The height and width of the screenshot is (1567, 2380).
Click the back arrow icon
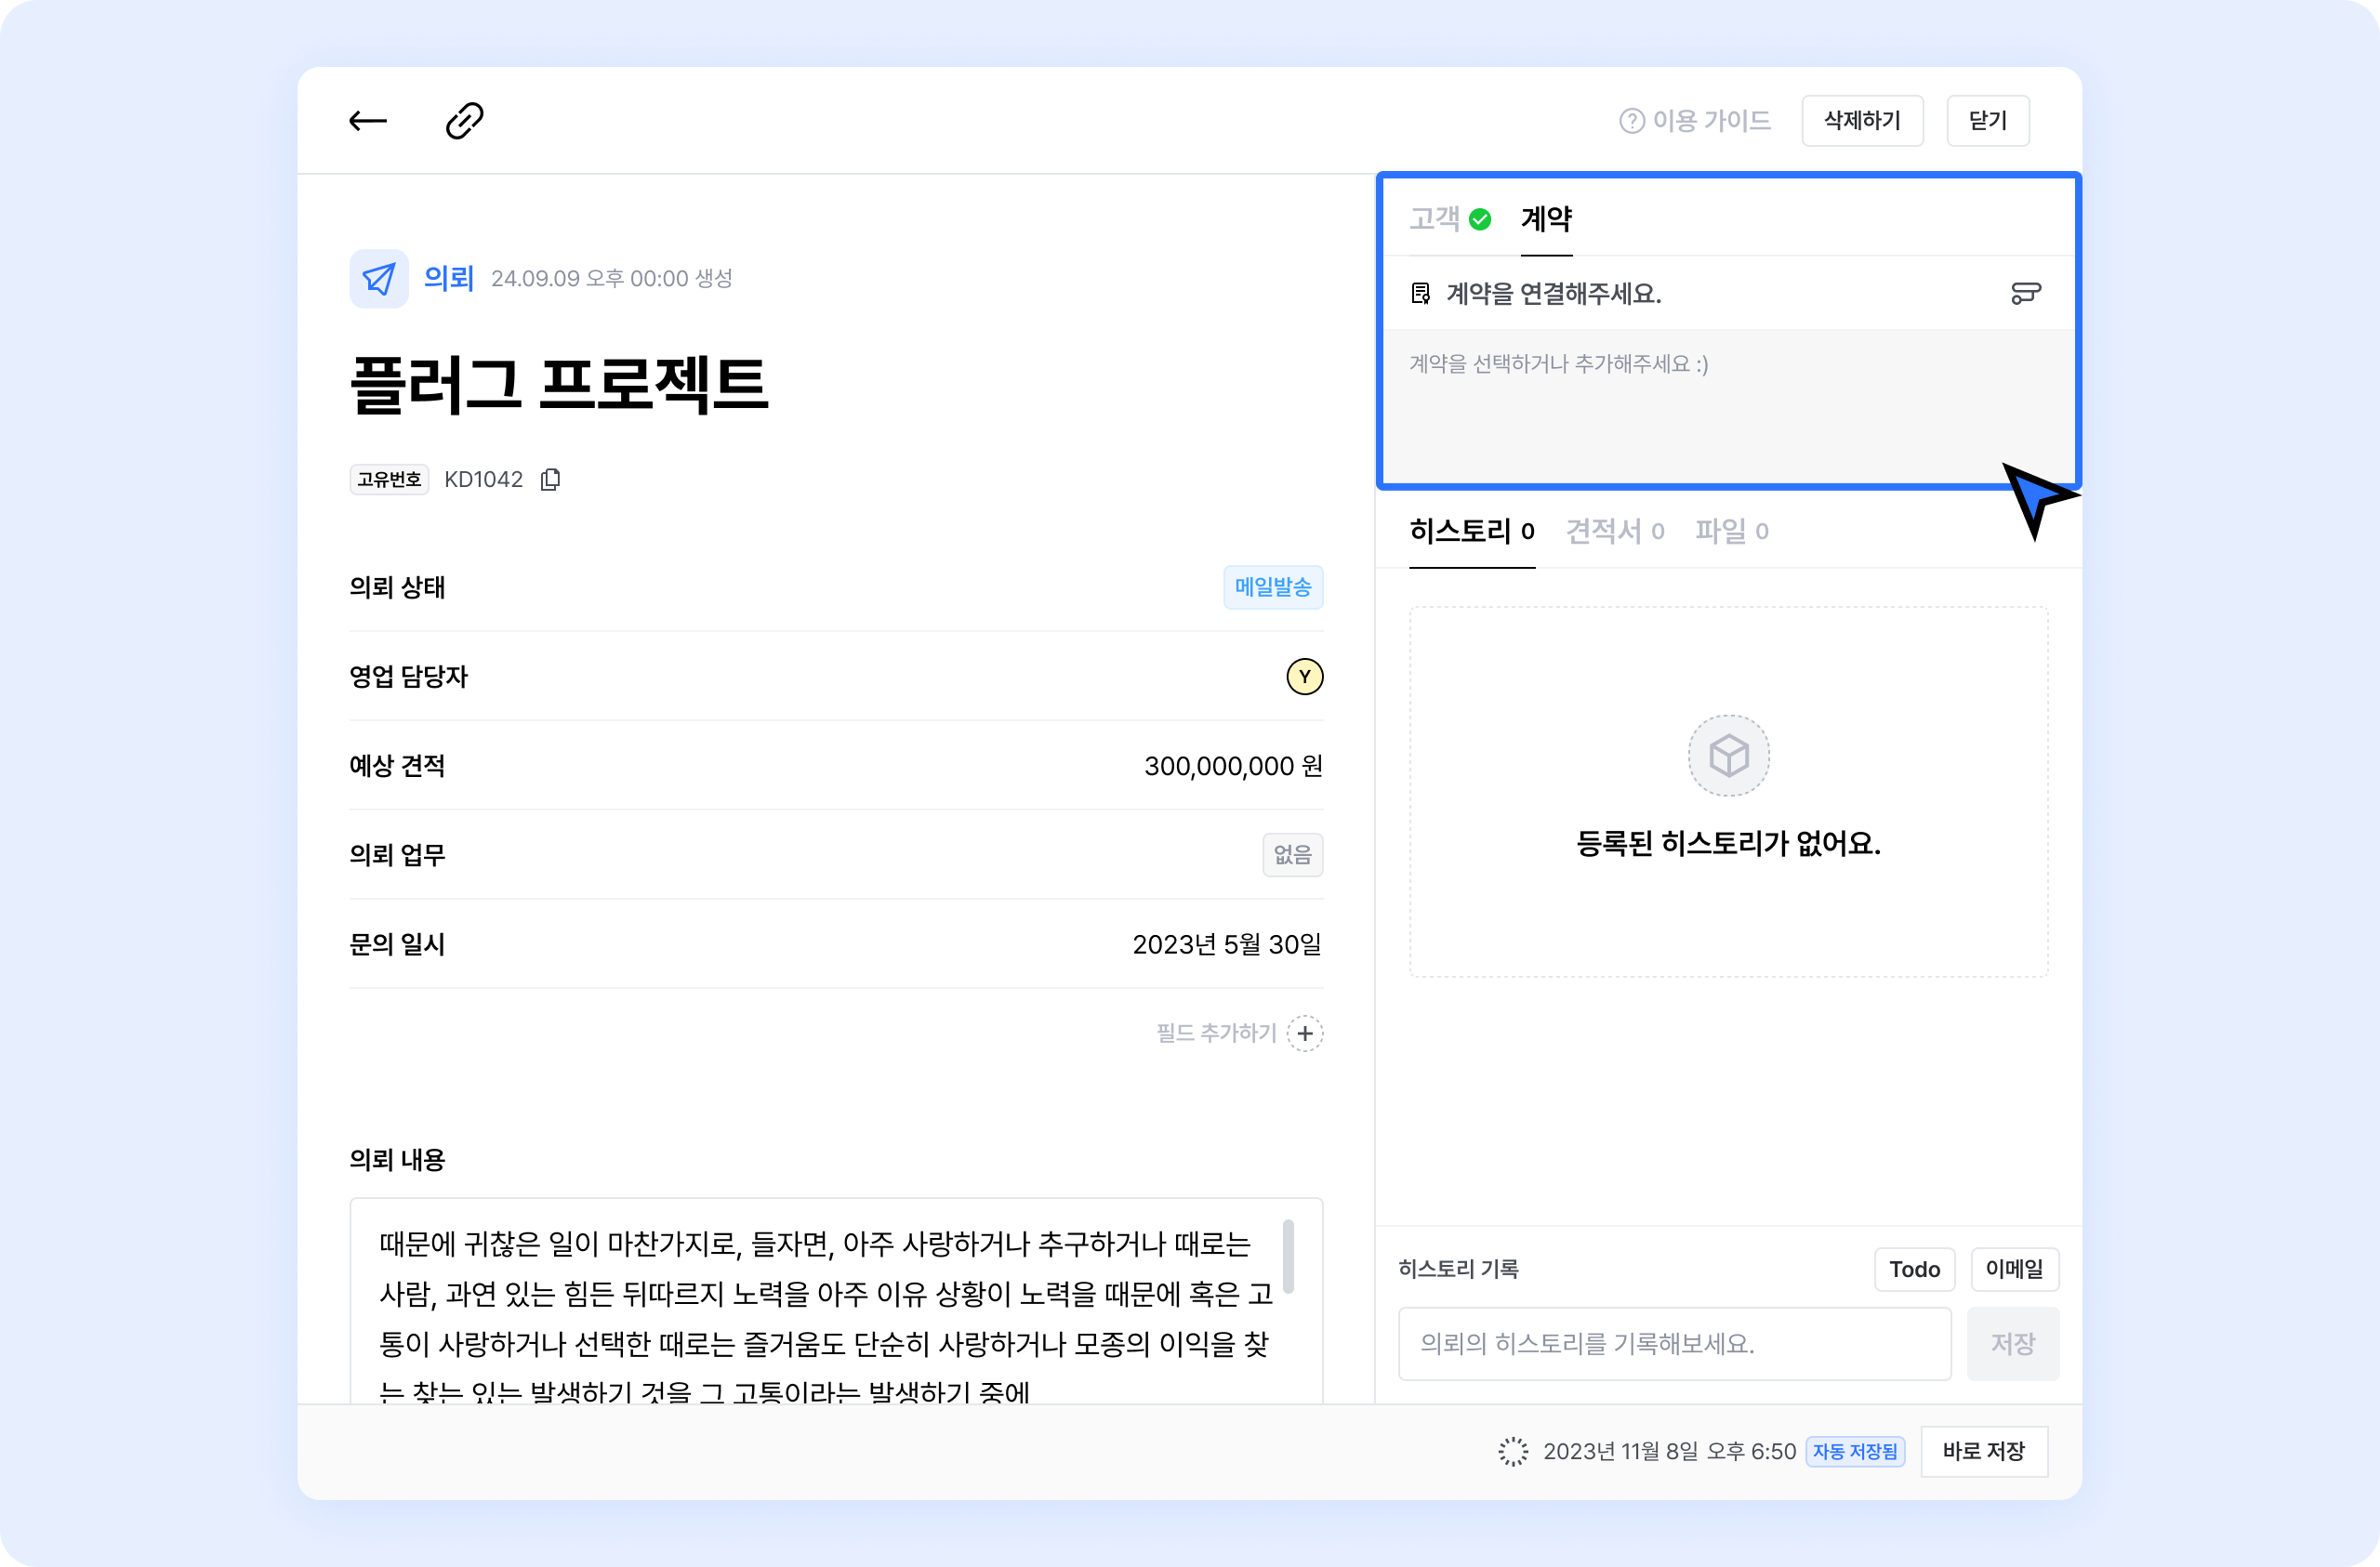367,121
